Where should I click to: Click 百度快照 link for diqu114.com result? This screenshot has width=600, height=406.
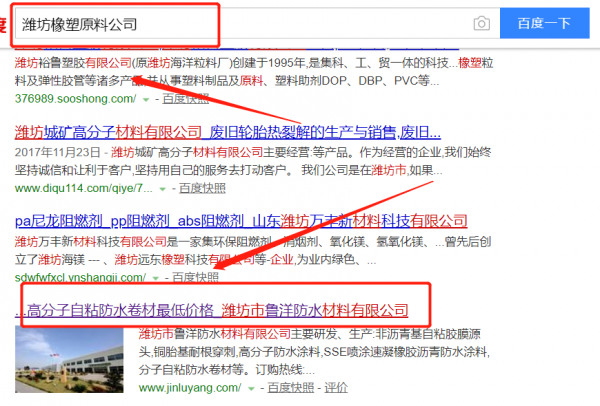tap(200, 188)
